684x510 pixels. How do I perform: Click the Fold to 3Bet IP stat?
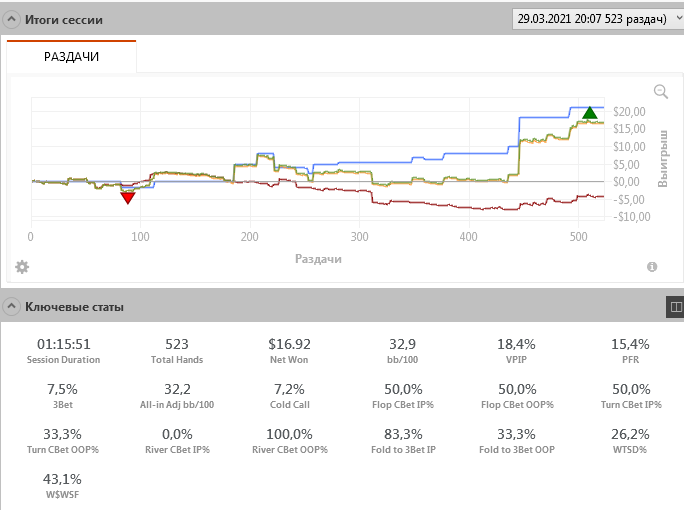pos(403,441)
